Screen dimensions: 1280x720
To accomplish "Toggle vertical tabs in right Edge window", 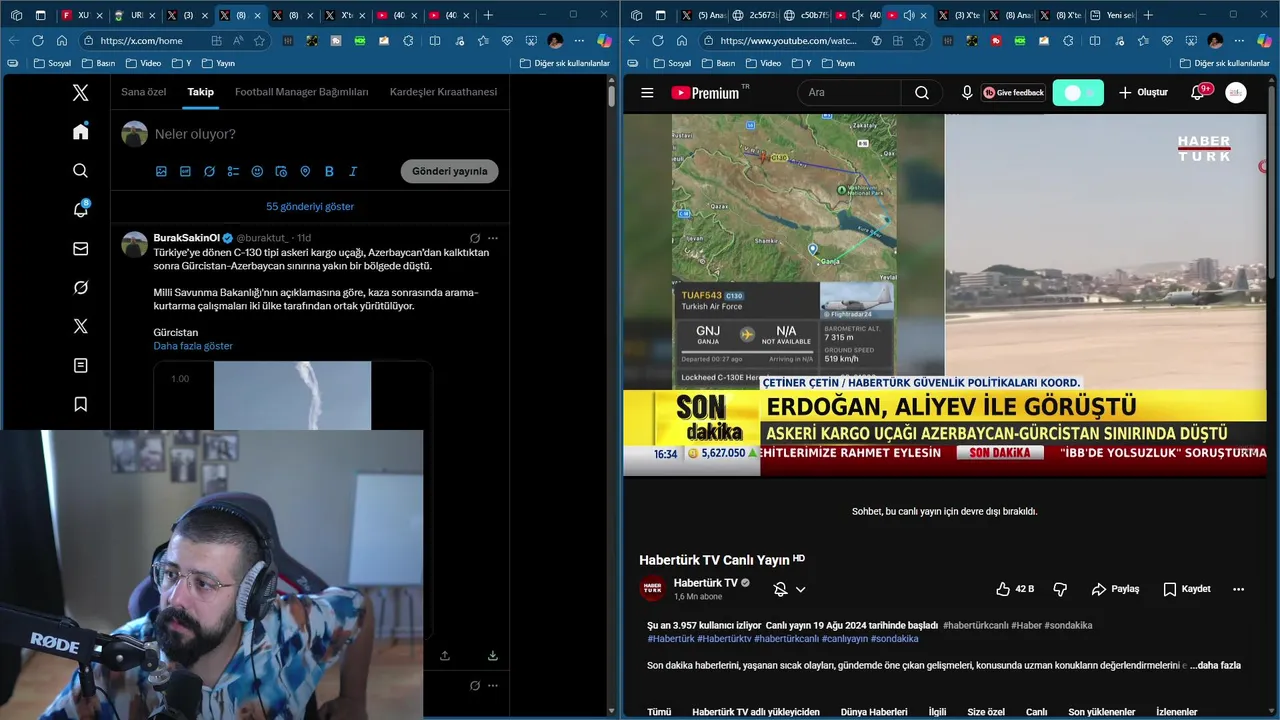I will coord(661,15).
